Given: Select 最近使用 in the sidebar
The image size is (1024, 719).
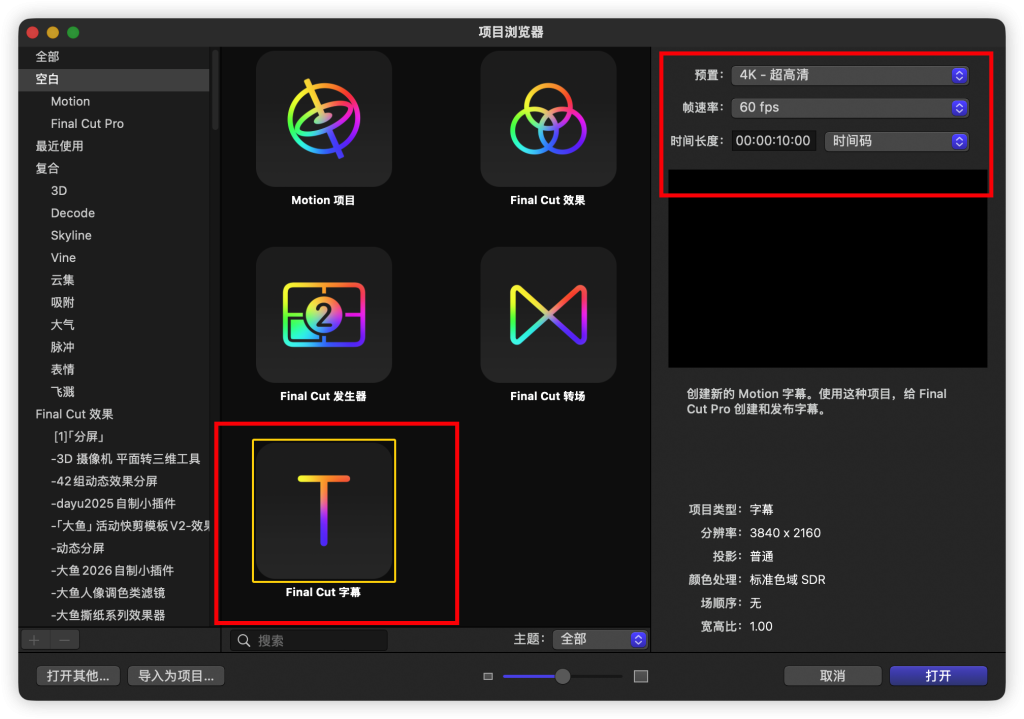Looking at the screenshot, I should coord(60,146).
